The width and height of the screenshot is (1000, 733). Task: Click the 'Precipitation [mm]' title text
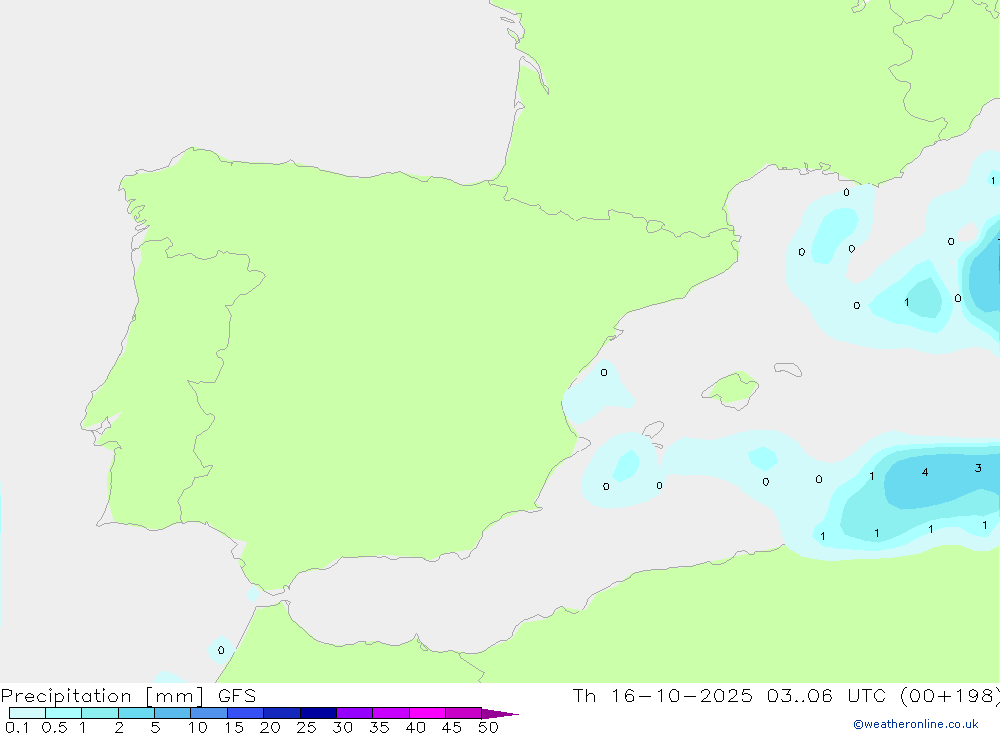click(102, 696)
